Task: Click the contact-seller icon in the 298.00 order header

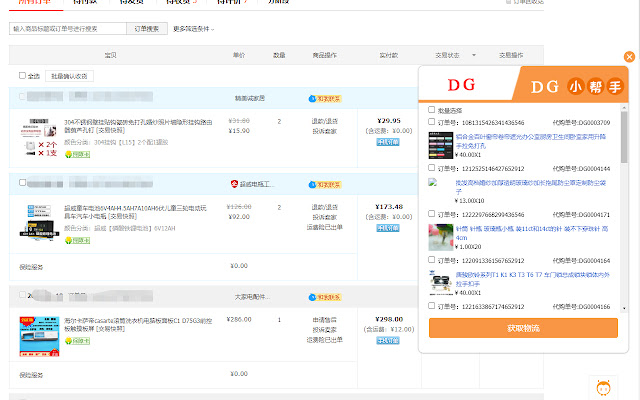Action: click(x=325, y=297)
